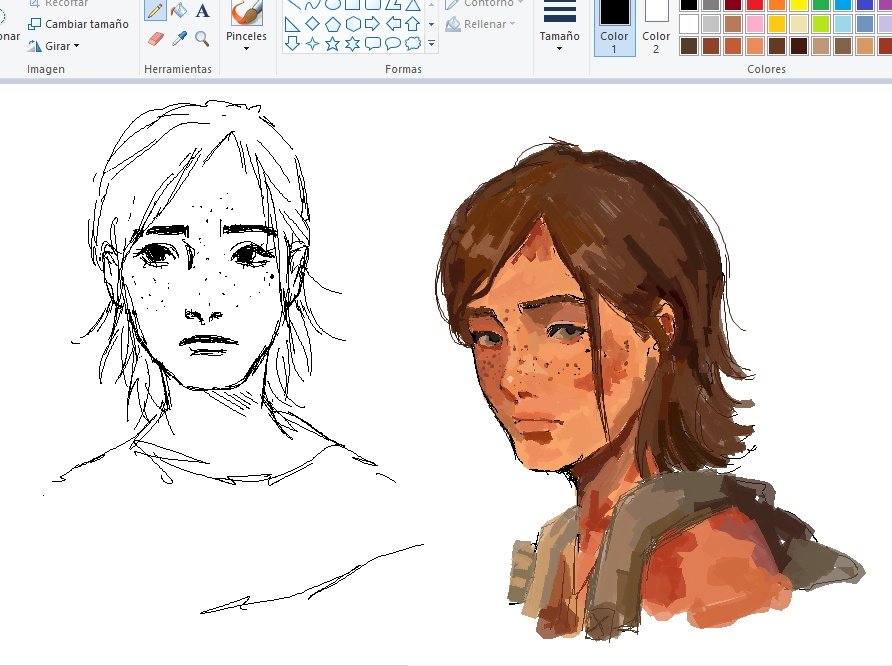Image resolution: width=892 pixels, height=666 pixels.
Task: Expand the full shapes gallery
Action: [431, 43]
